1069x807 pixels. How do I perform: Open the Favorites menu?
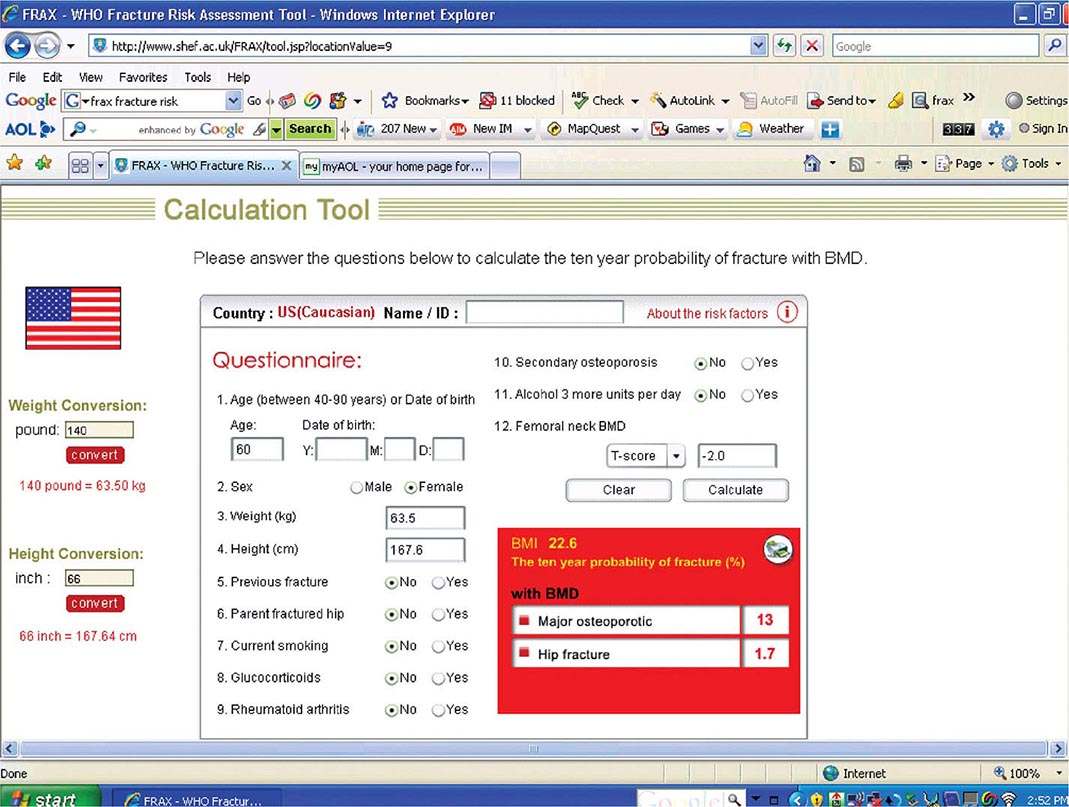[x=143, y=77]
